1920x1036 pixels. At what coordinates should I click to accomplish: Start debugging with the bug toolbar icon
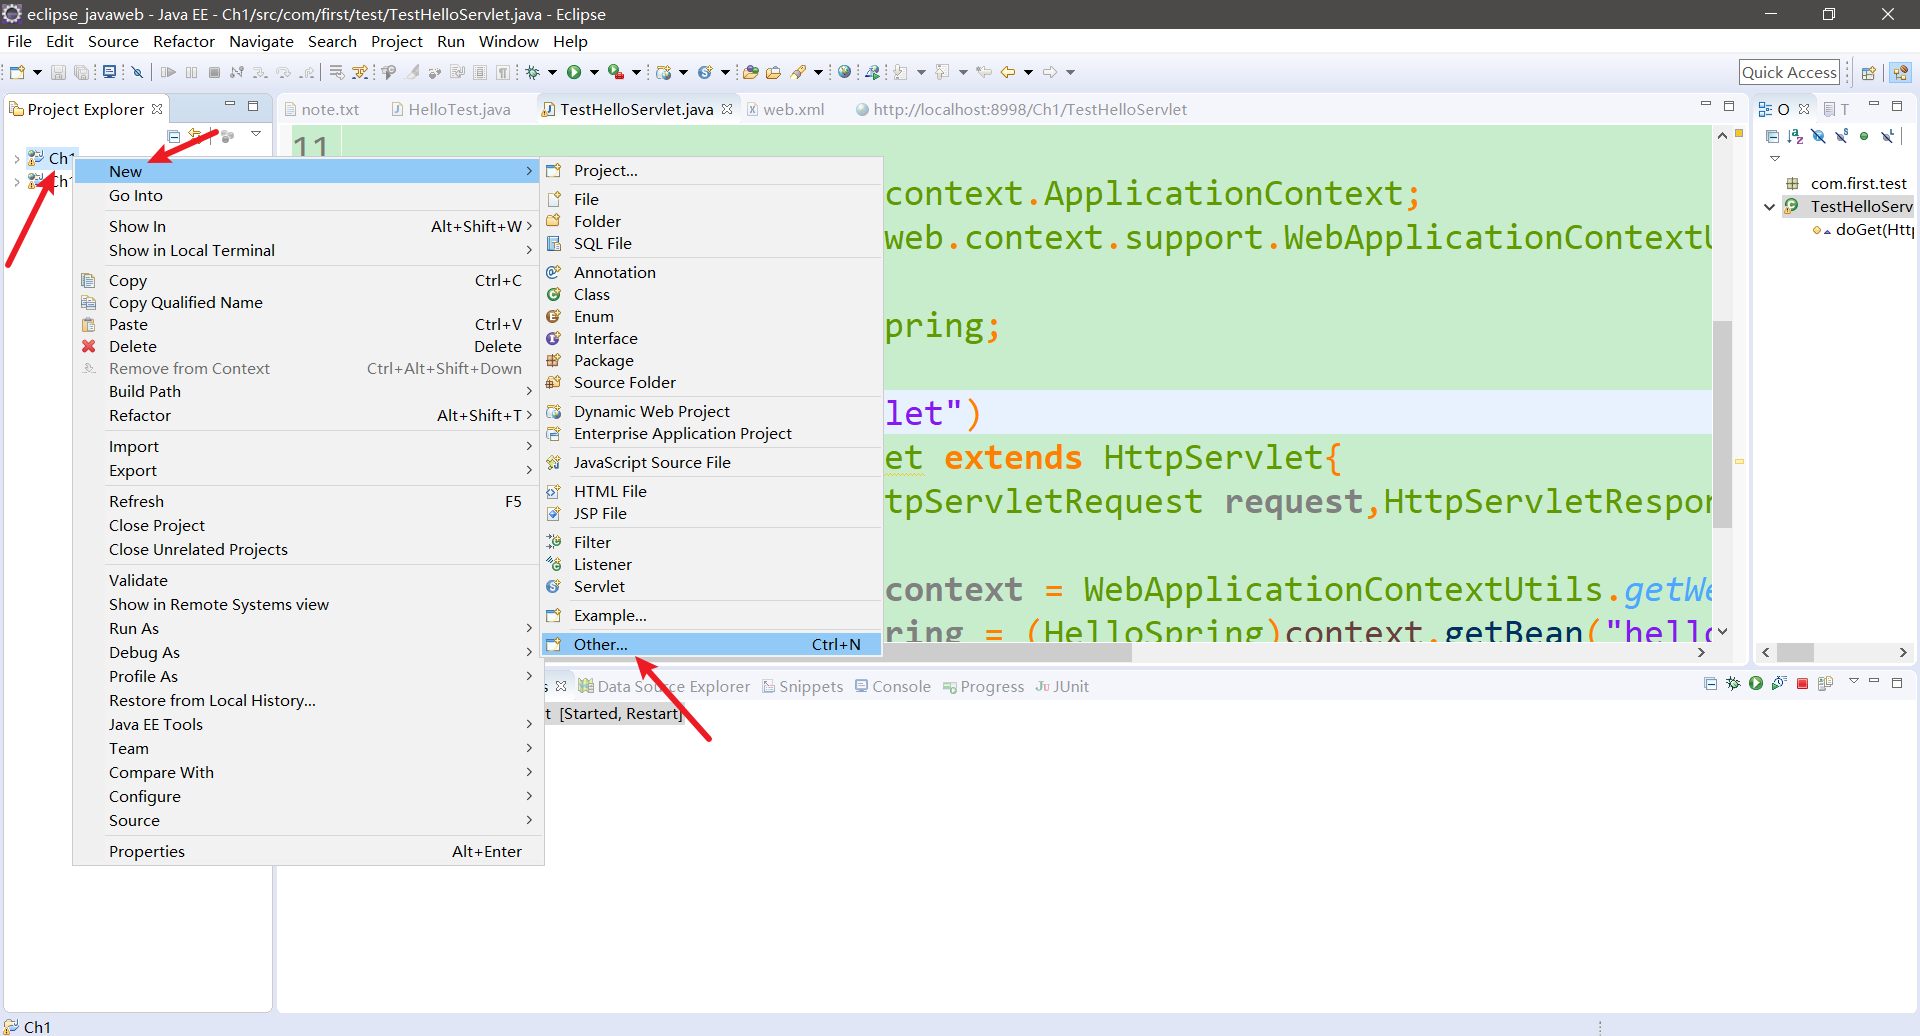pos(532,71)
